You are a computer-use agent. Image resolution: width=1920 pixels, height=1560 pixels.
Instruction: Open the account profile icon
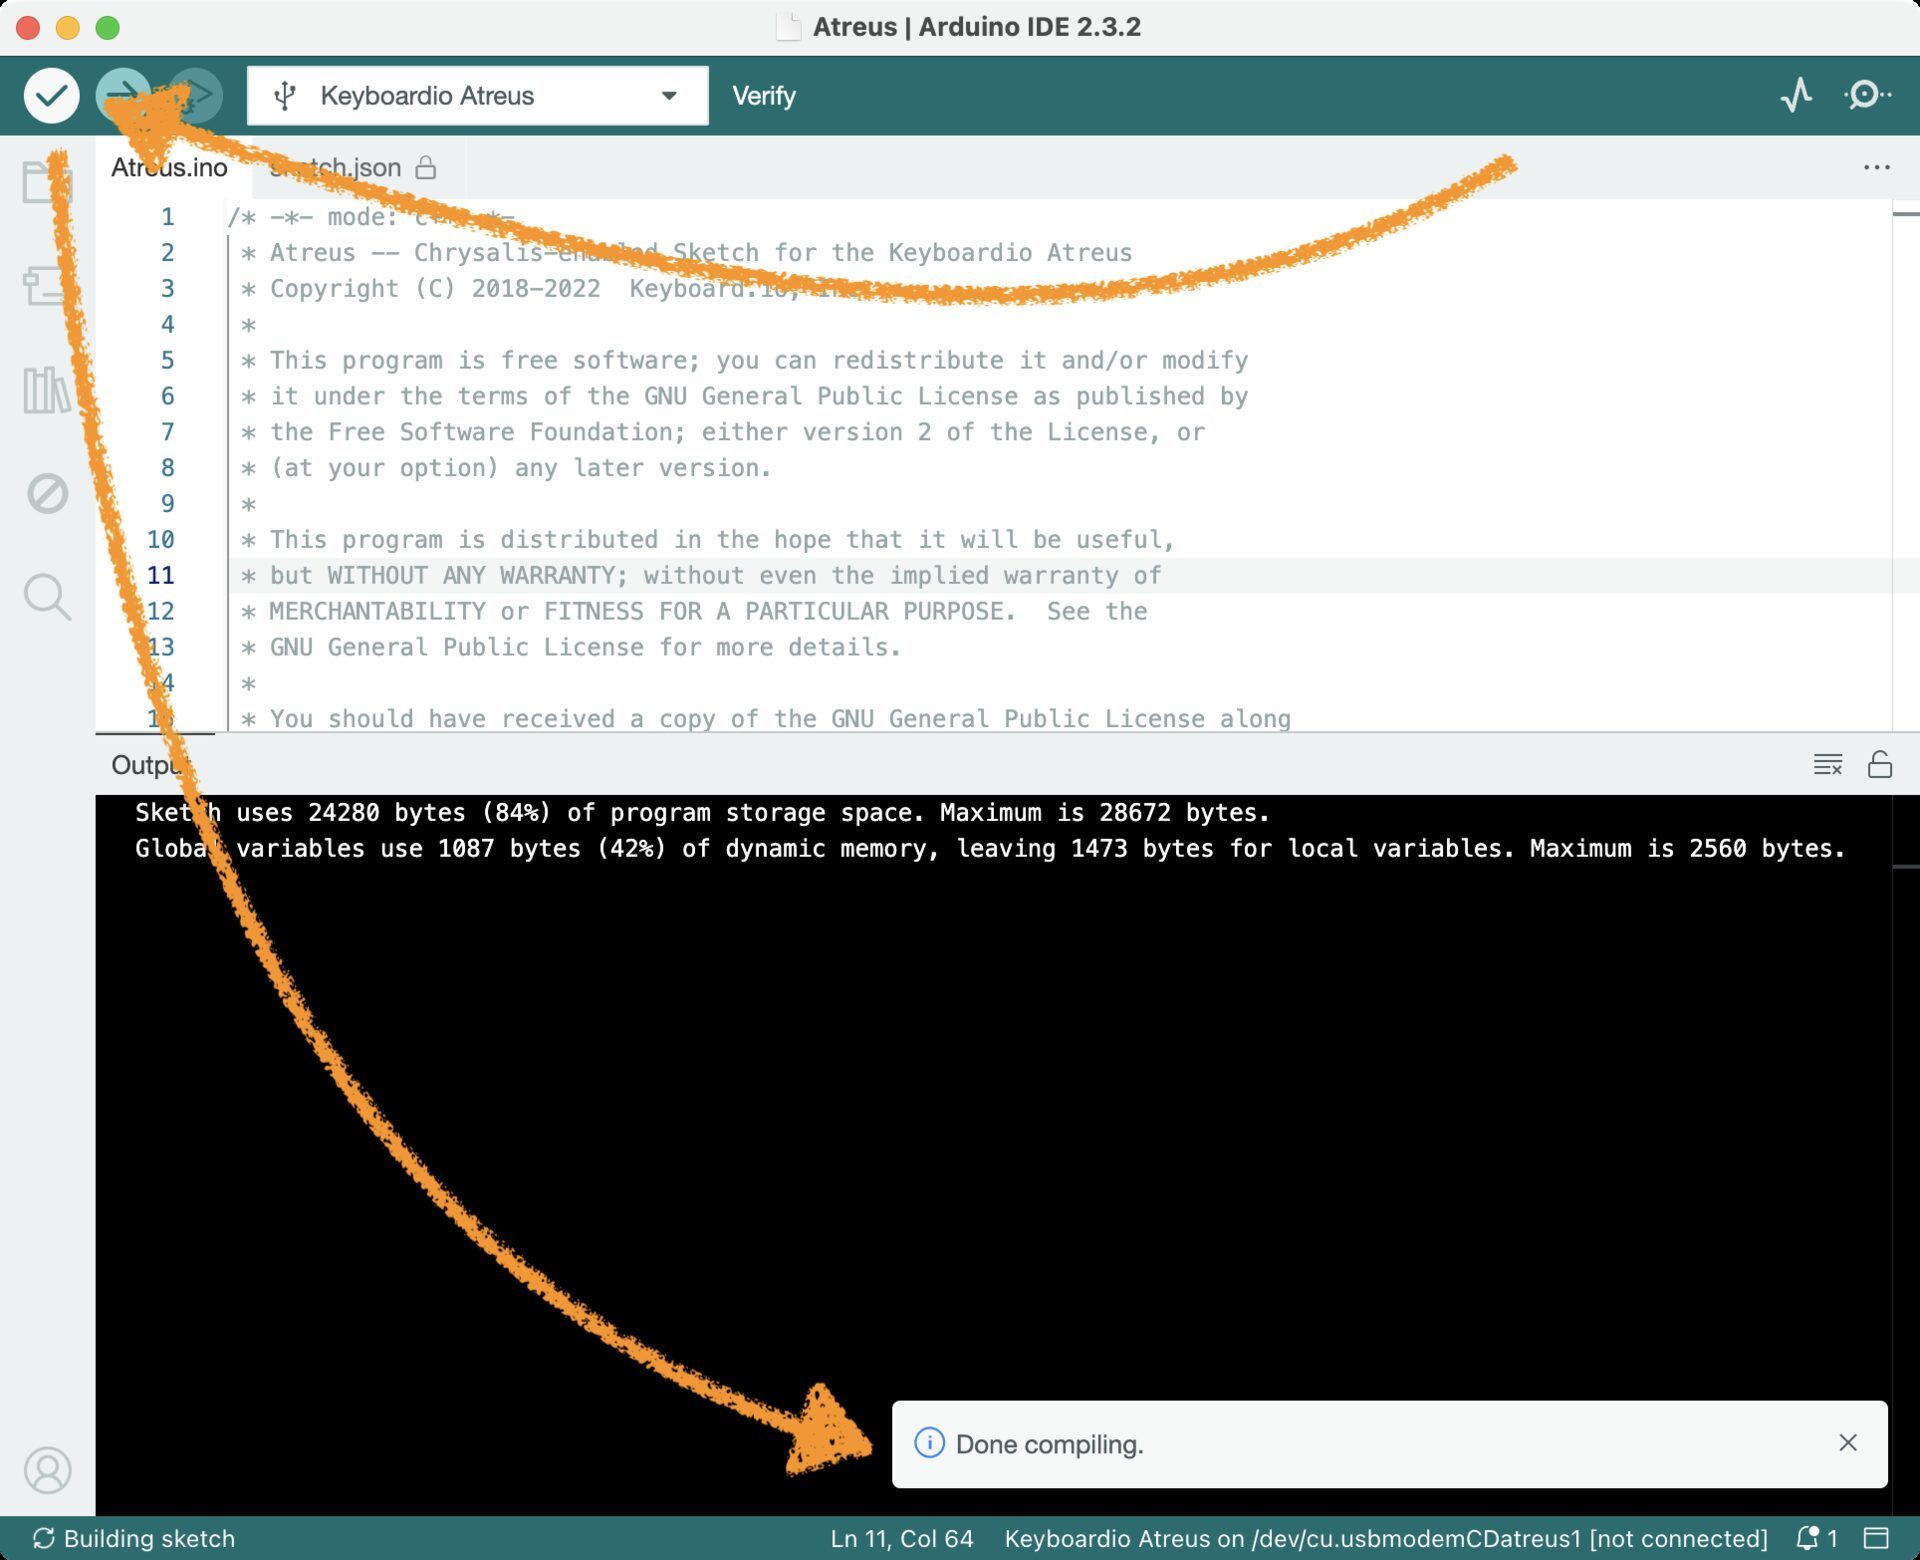pos(47,1470)
